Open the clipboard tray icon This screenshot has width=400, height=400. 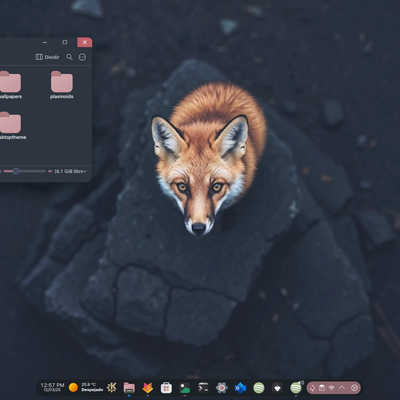(322, 388)
